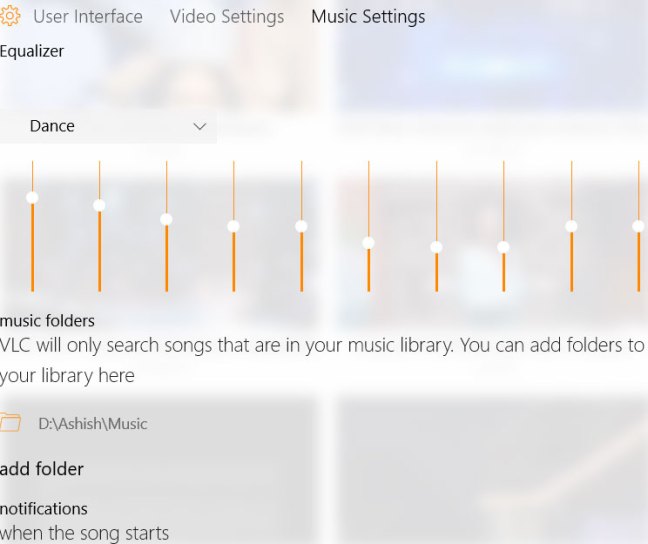Screen dimensions: 648x544
Task: Select the Music Settings tab
Action: point(368,17)
